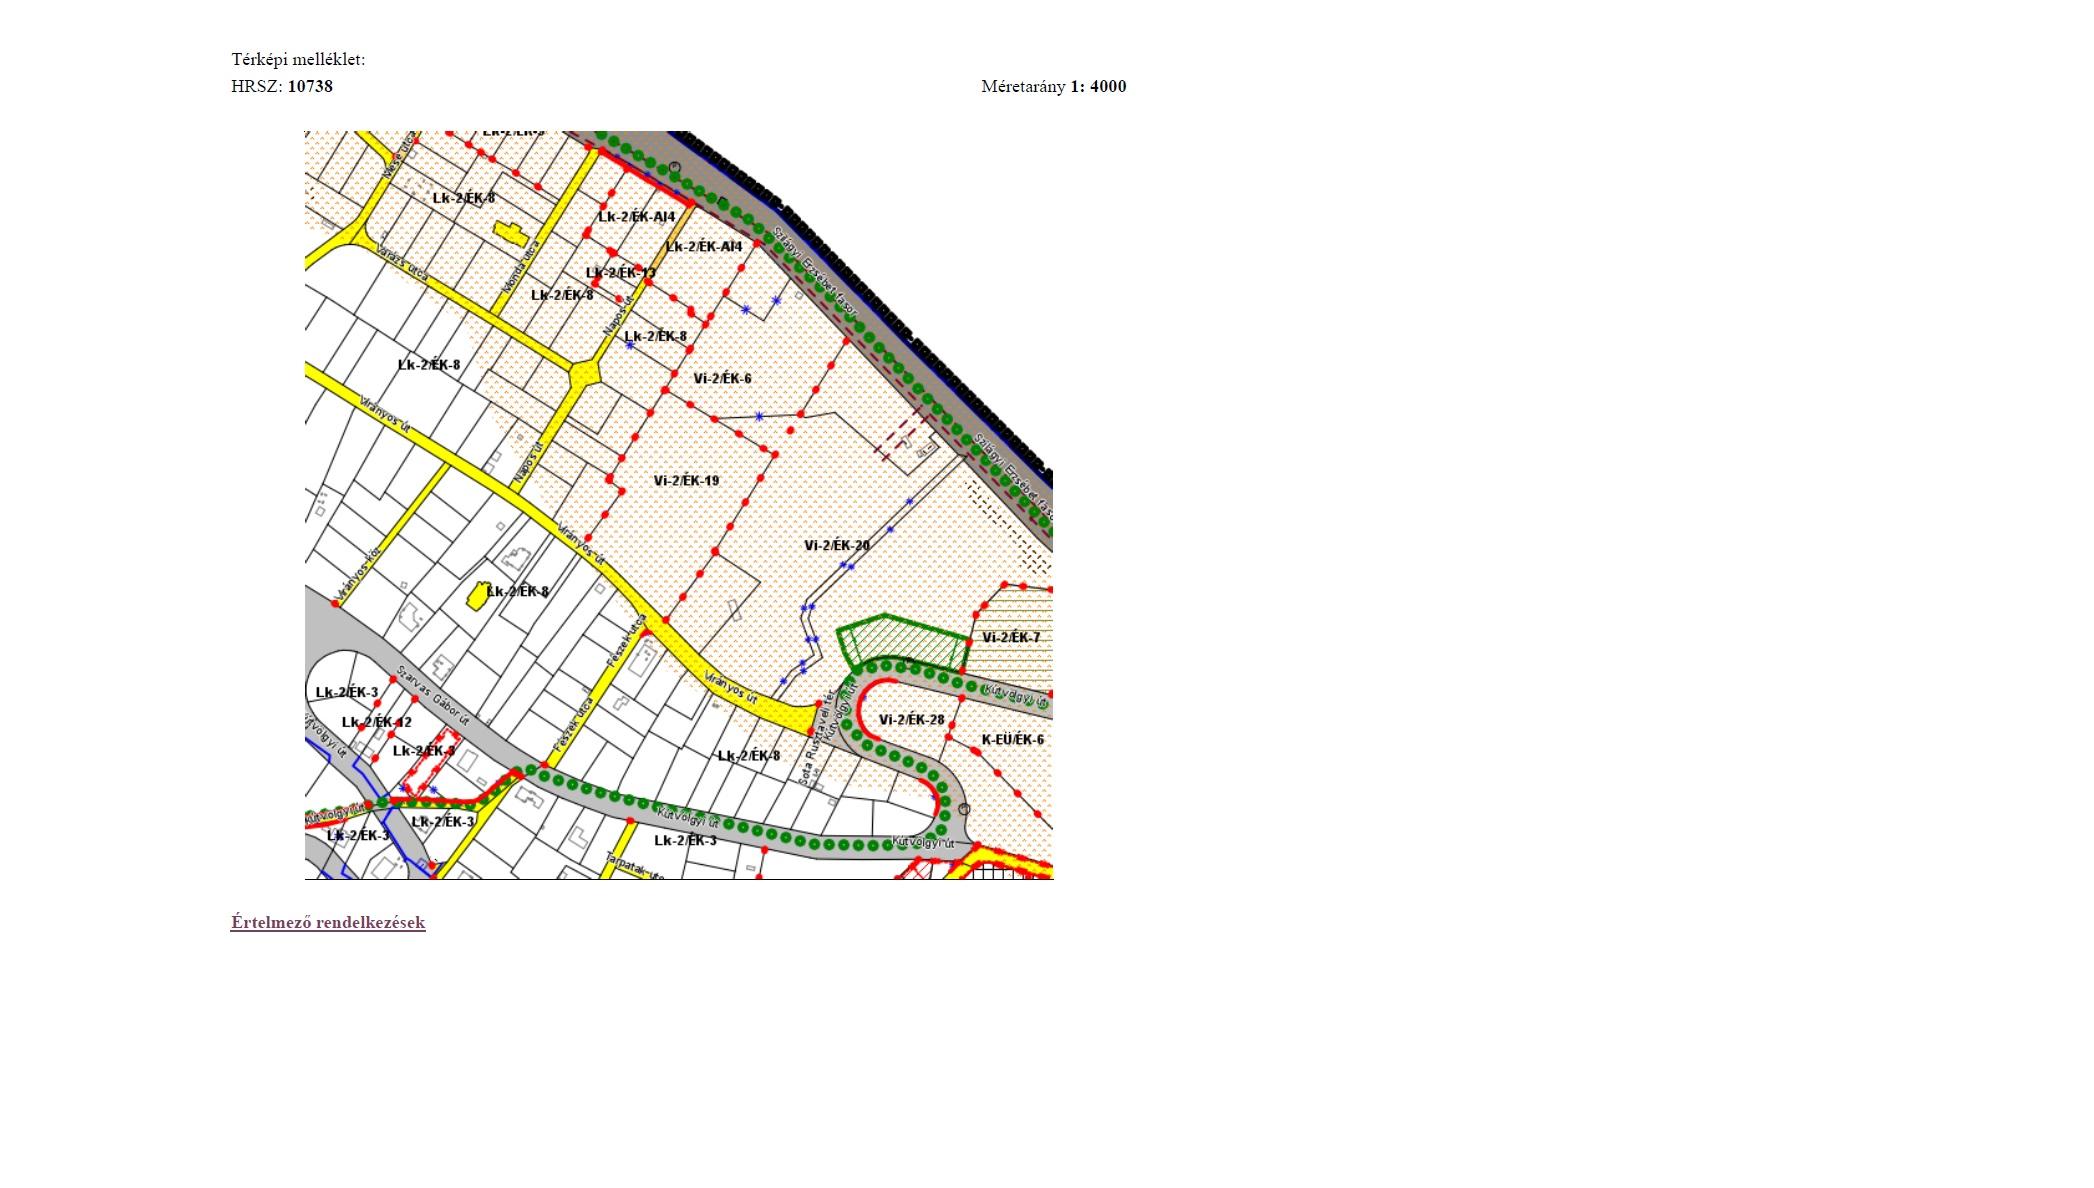Select the Vi-2/ÉK-28 zone label

[912, 720]
